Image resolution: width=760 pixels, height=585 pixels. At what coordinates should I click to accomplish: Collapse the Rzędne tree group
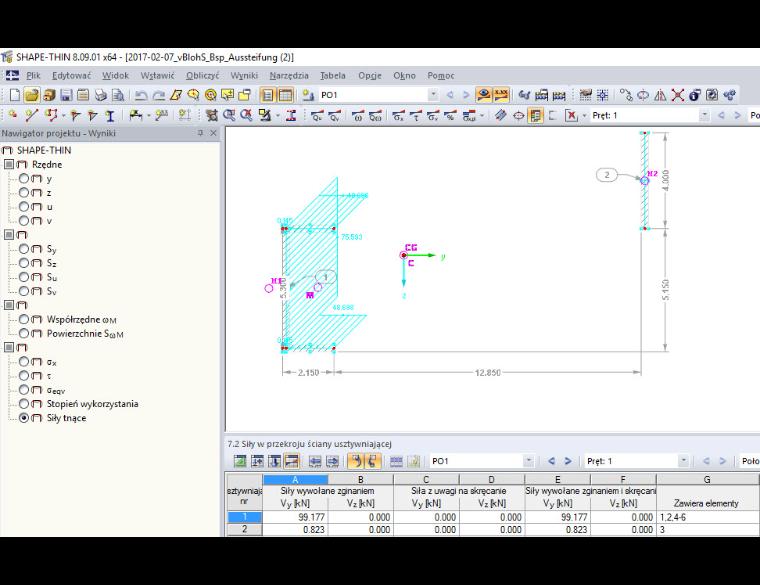coord(9,164)
